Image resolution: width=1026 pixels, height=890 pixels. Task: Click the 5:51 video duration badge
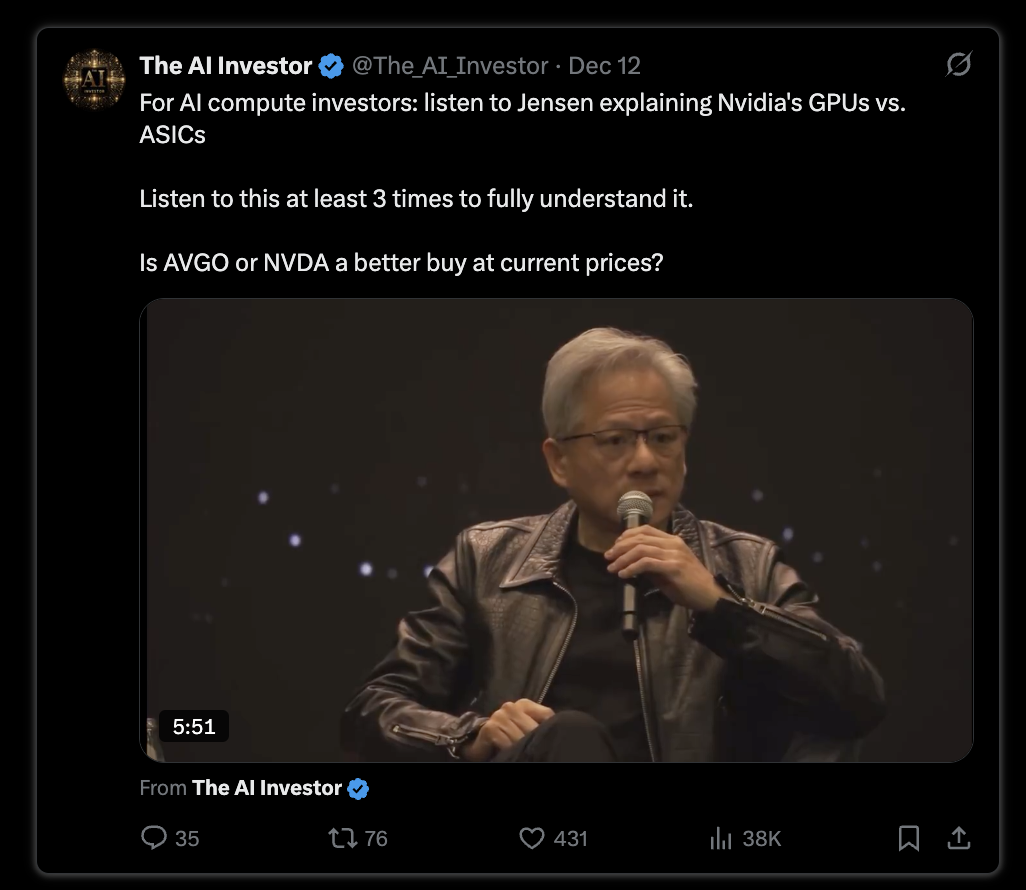click(x=194, y=726)
